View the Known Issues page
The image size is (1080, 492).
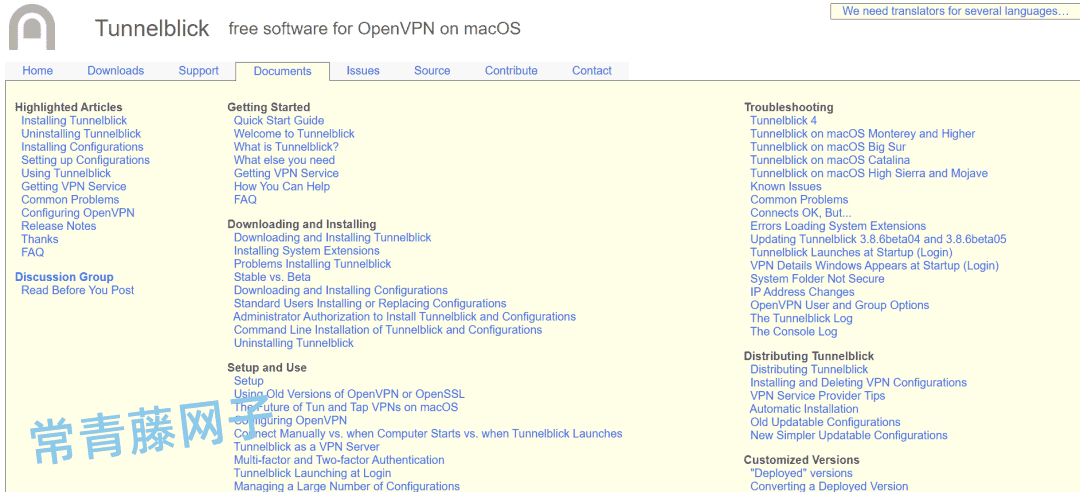point(786,187)
